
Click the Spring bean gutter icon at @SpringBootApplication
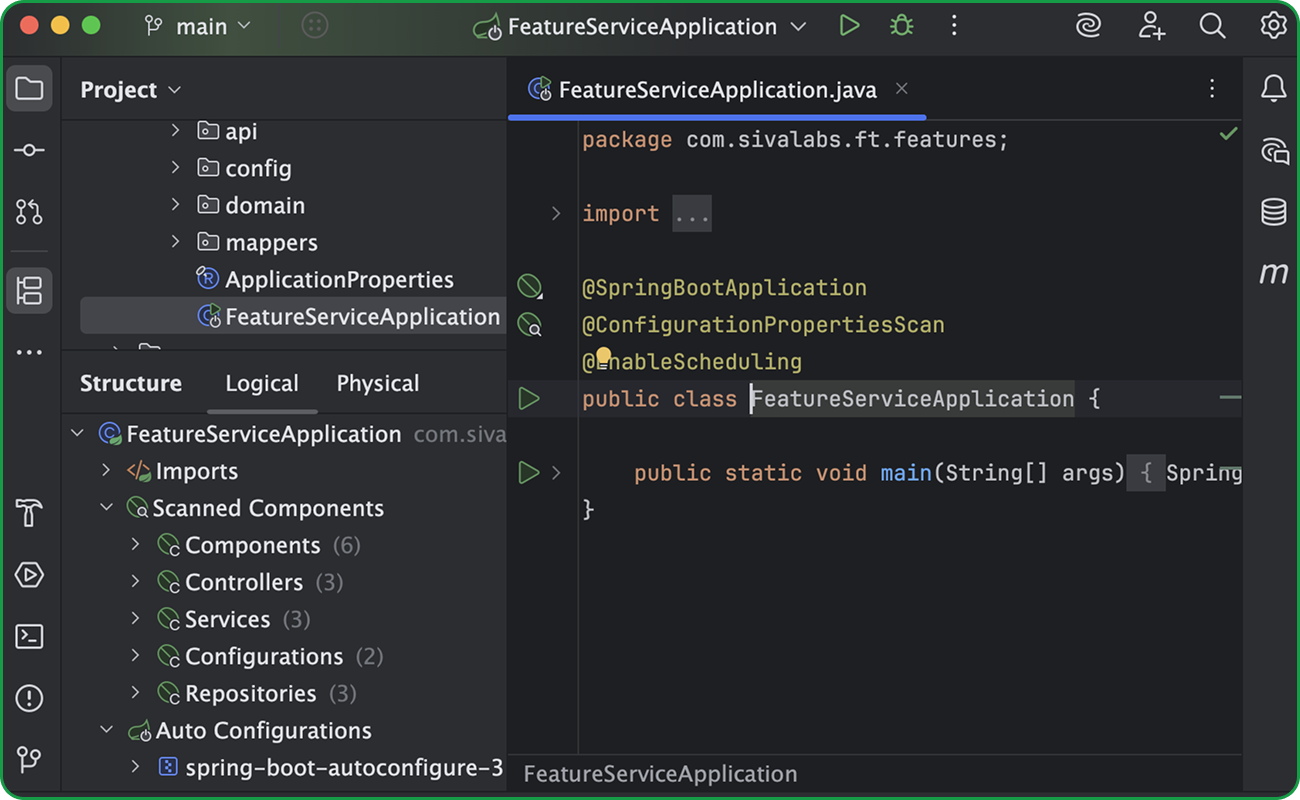pyautogui.click(x=529, y=287)
